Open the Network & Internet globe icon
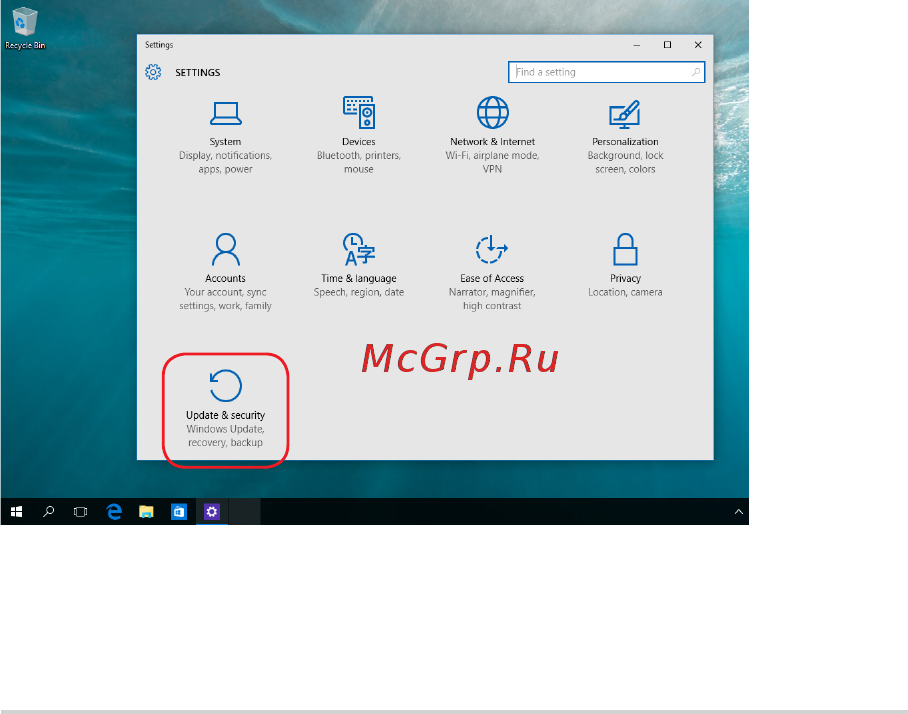 [492, 112]
